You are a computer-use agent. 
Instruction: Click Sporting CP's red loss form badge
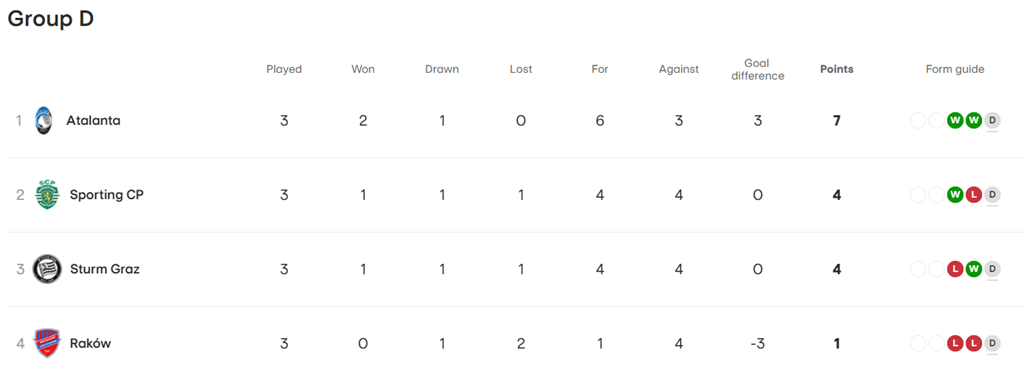tap(974, 195)
